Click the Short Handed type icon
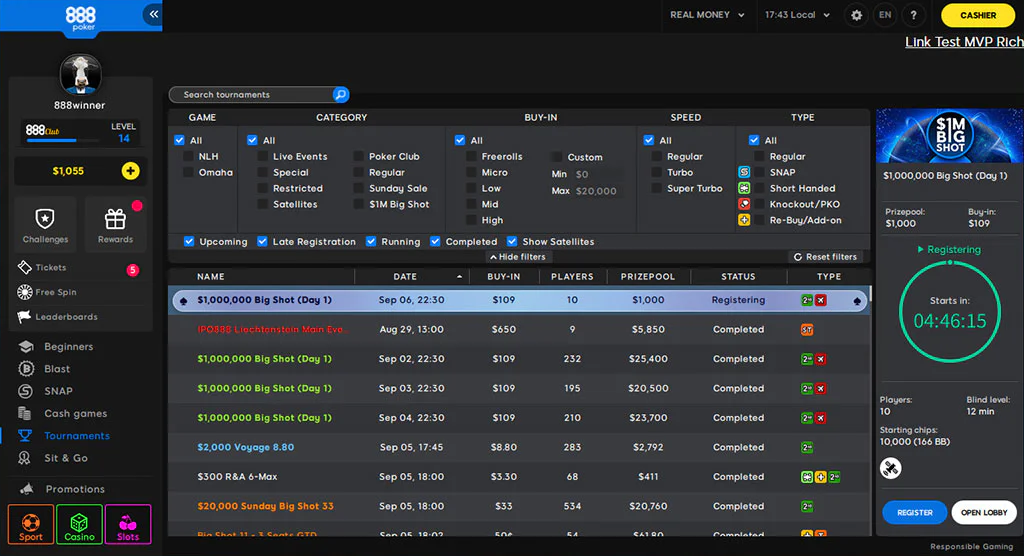This screenshot has height=556, width=1024. [x=744, y=188]
